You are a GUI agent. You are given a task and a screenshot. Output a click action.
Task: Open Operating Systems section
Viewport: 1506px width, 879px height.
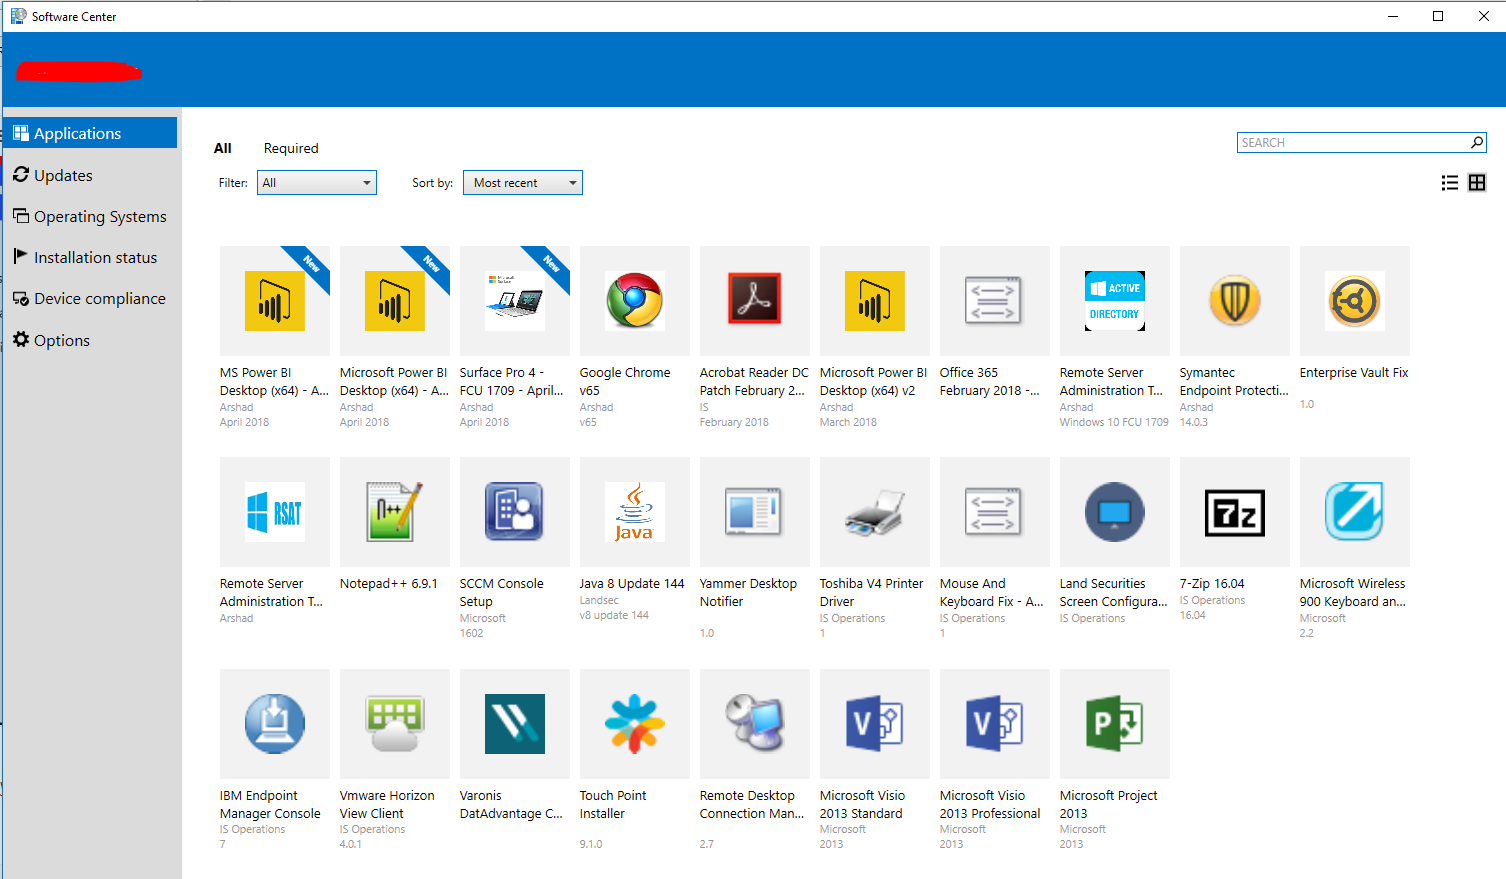click(90, 216)
